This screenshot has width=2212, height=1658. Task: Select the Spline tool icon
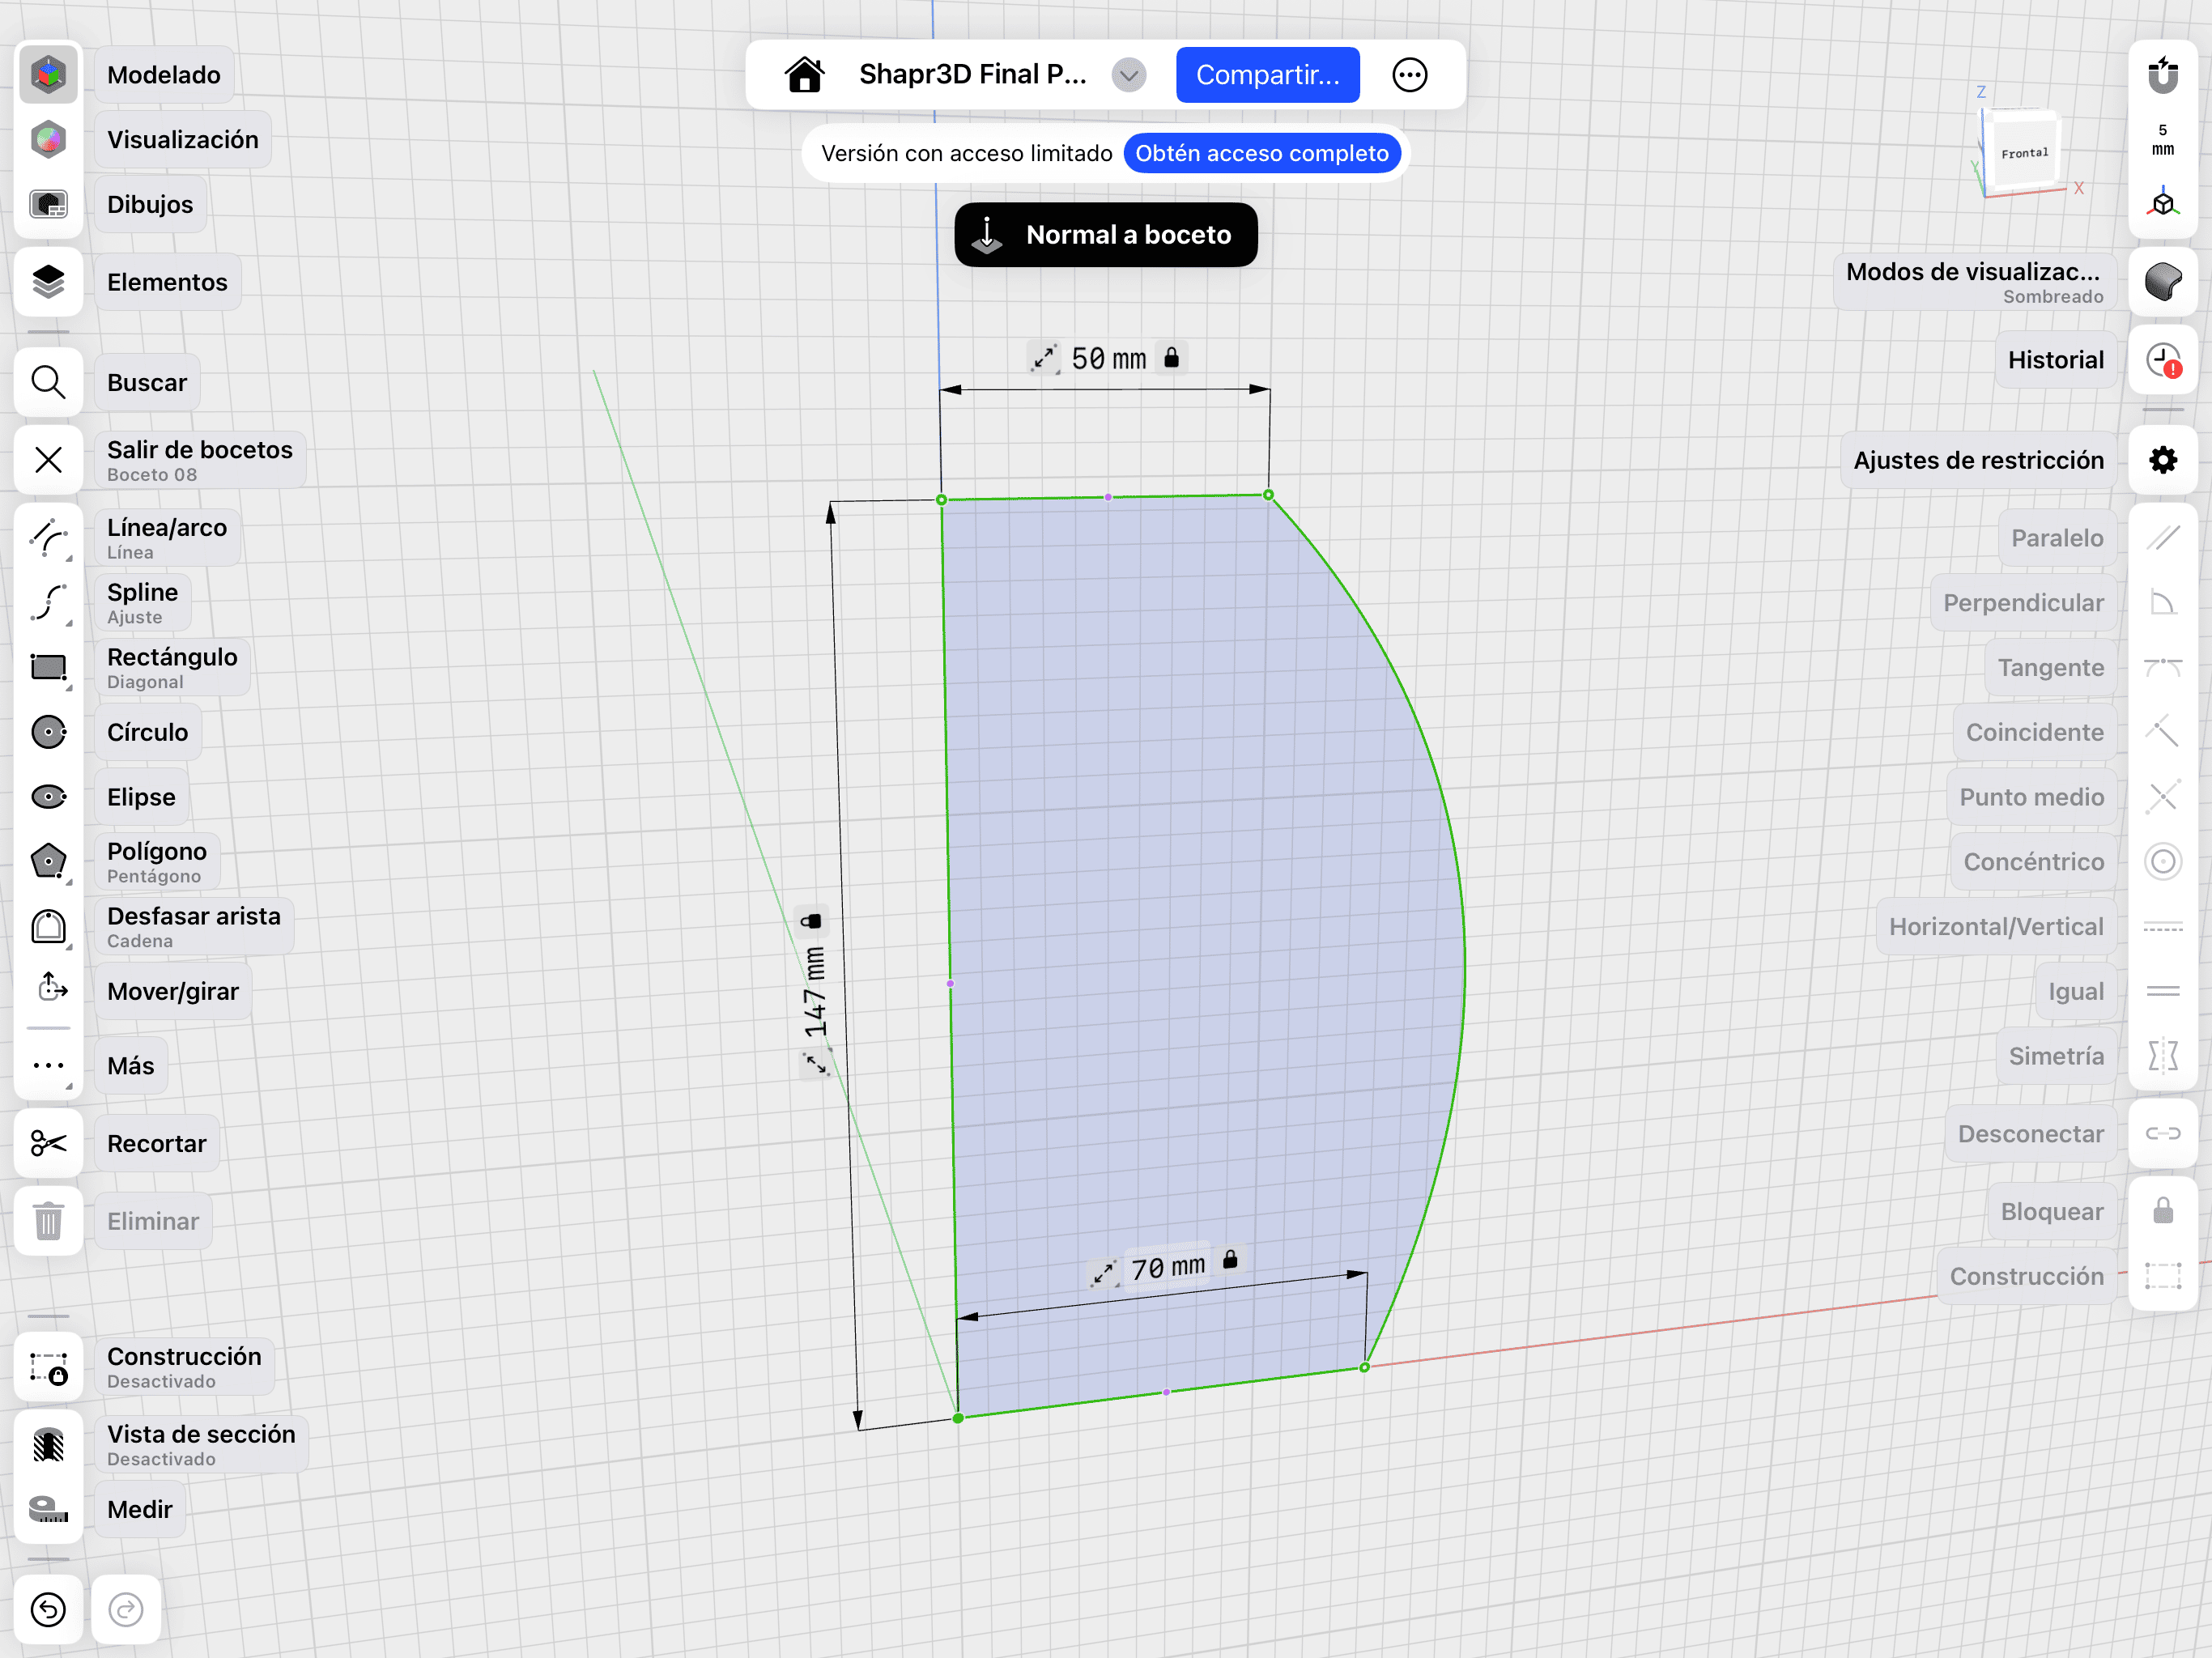[48, 603]
